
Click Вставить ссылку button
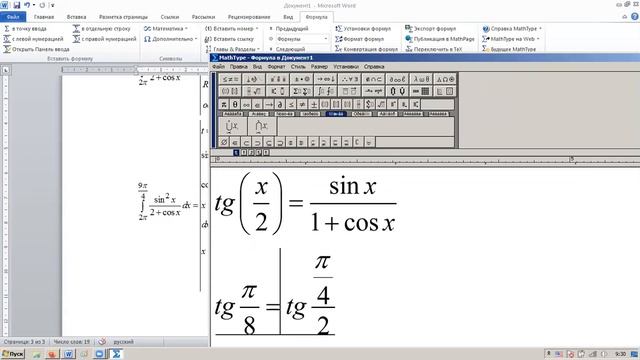(229, 39)
